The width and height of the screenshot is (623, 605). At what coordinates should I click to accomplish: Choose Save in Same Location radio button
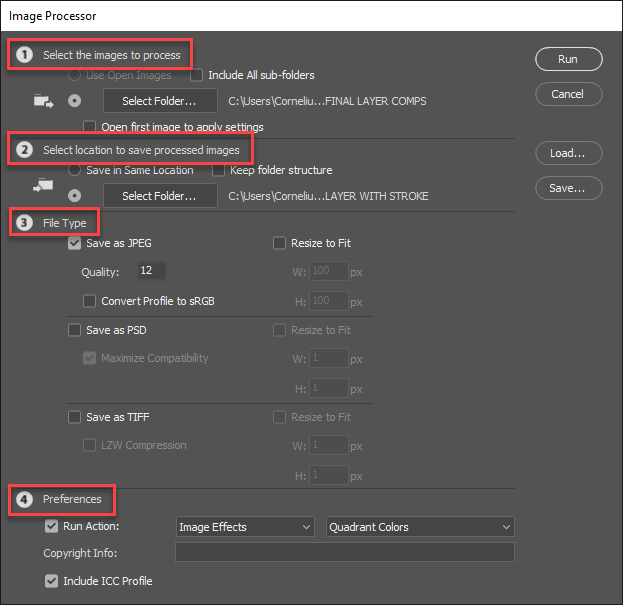pyautogui.click(x=74, y=170)
